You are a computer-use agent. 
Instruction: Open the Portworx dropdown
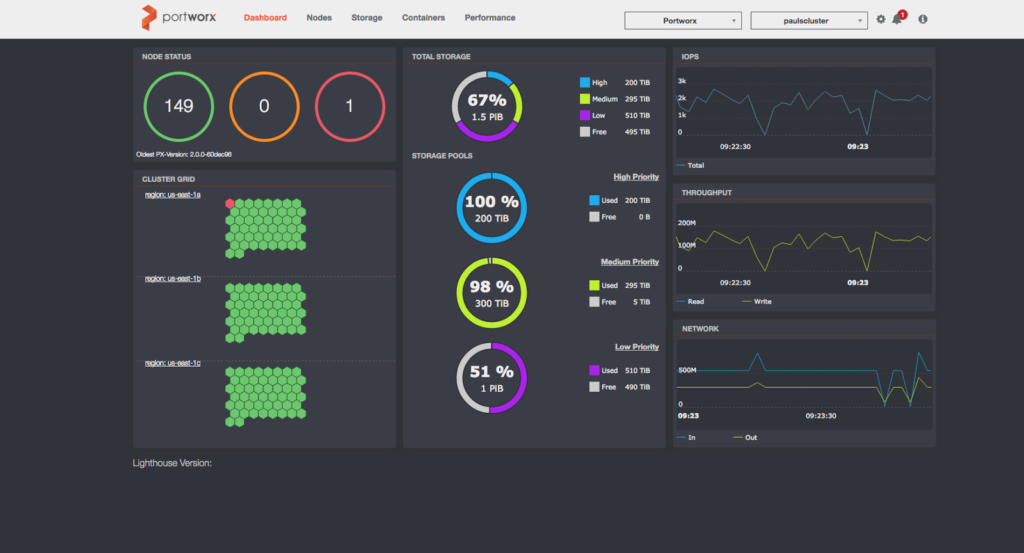click(x=683, y=20)
